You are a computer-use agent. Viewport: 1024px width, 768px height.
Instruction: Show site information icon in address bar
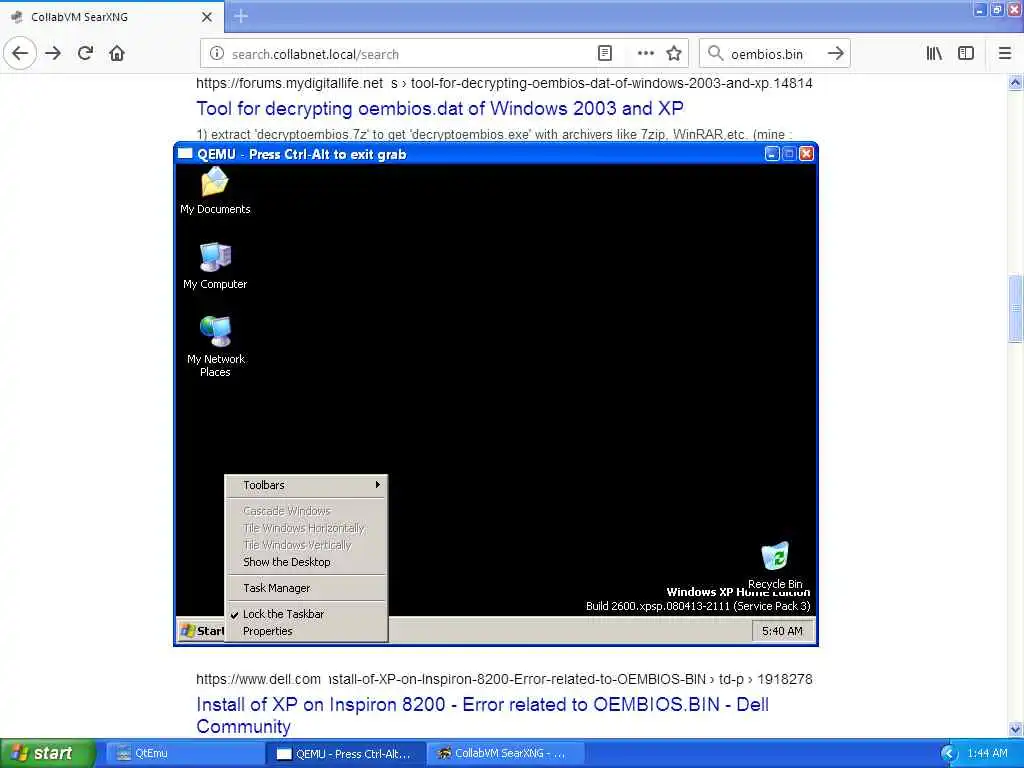tap(217, 54)
